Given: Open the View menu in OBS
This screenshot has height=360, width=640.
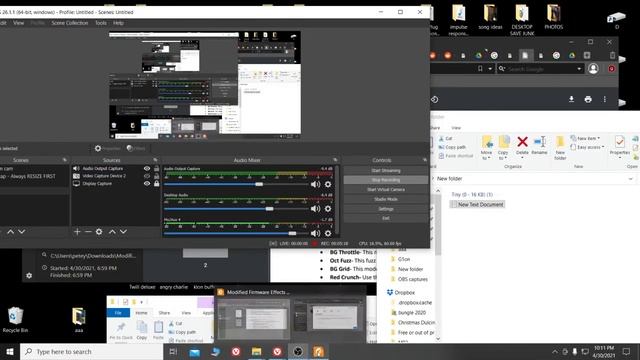Looking at the screenshot, I should click(18, 23).
